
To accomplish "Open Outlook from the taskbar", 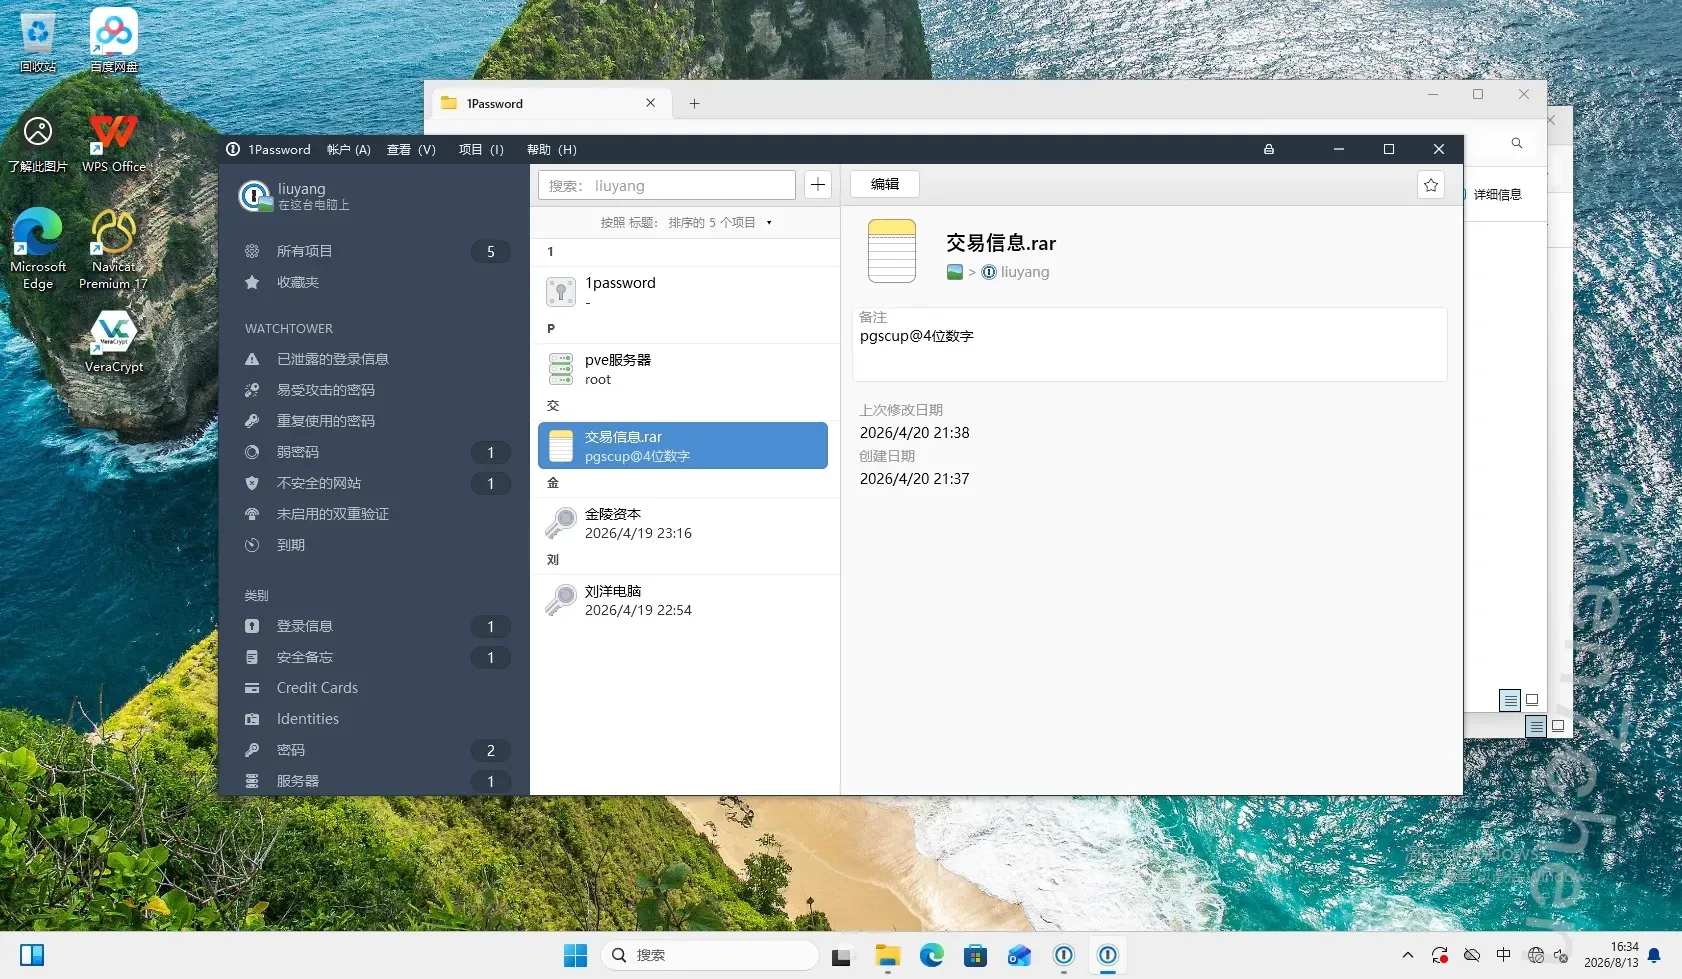I will pos(1020,955).
